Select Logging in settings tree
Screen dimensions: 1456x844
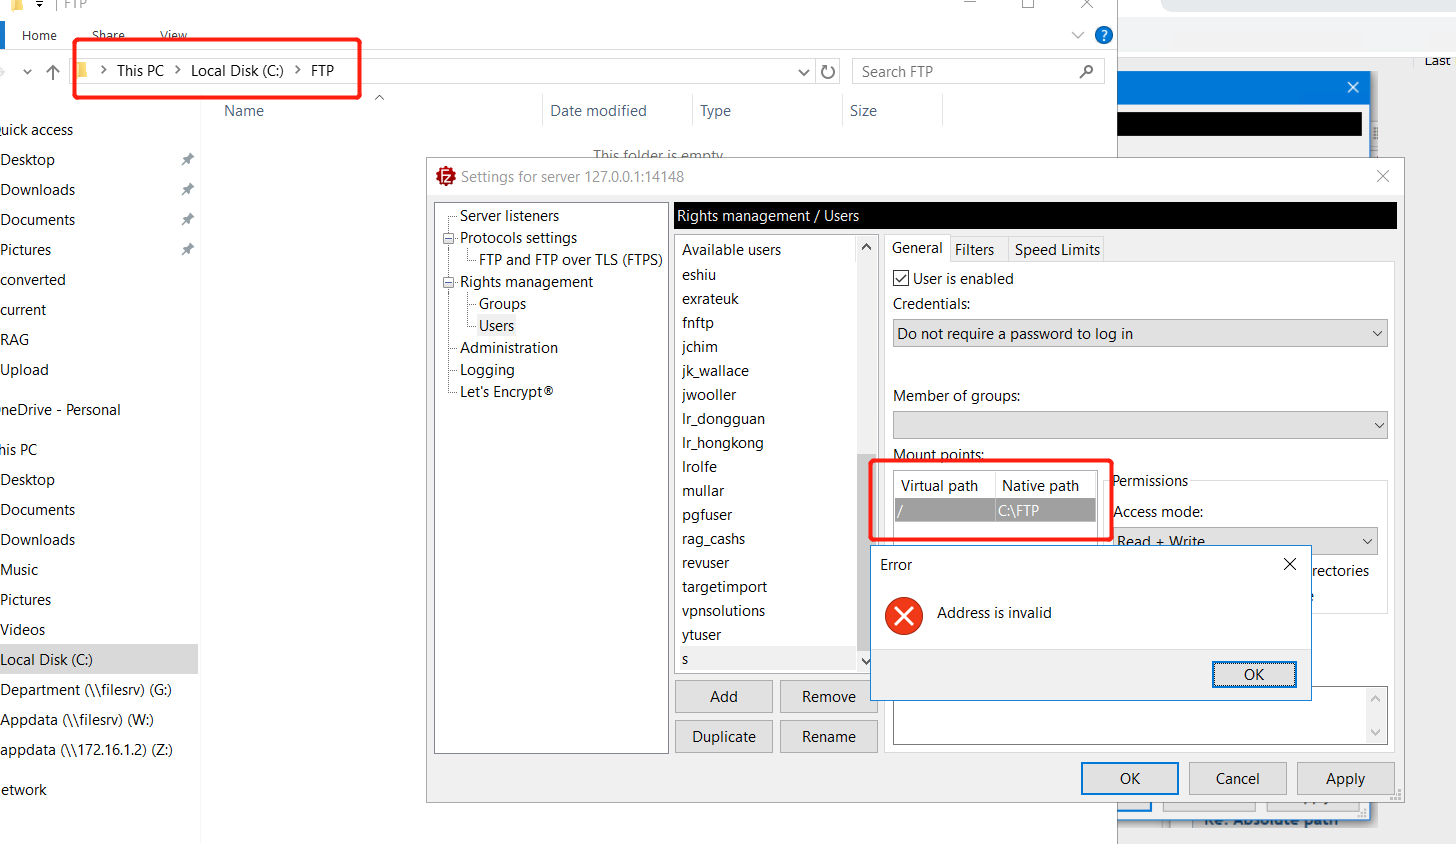pos(487,370)
